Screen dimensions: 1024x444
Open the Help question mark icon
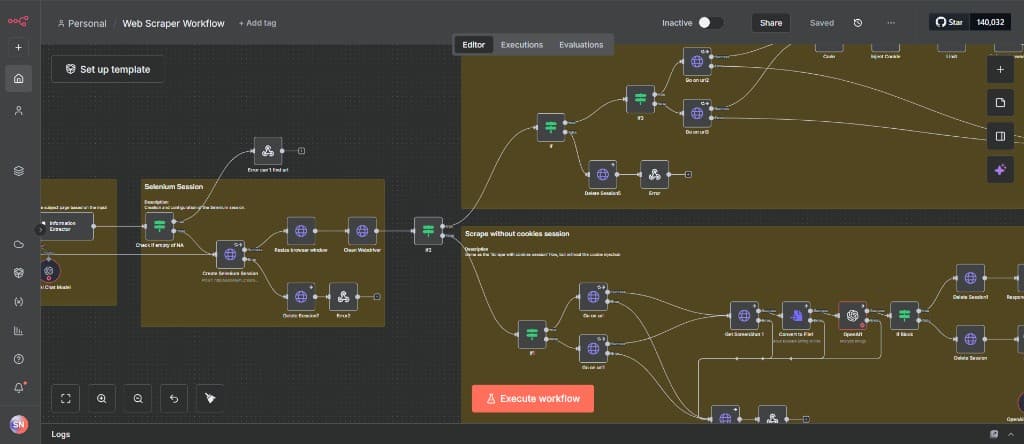[18, 359]
